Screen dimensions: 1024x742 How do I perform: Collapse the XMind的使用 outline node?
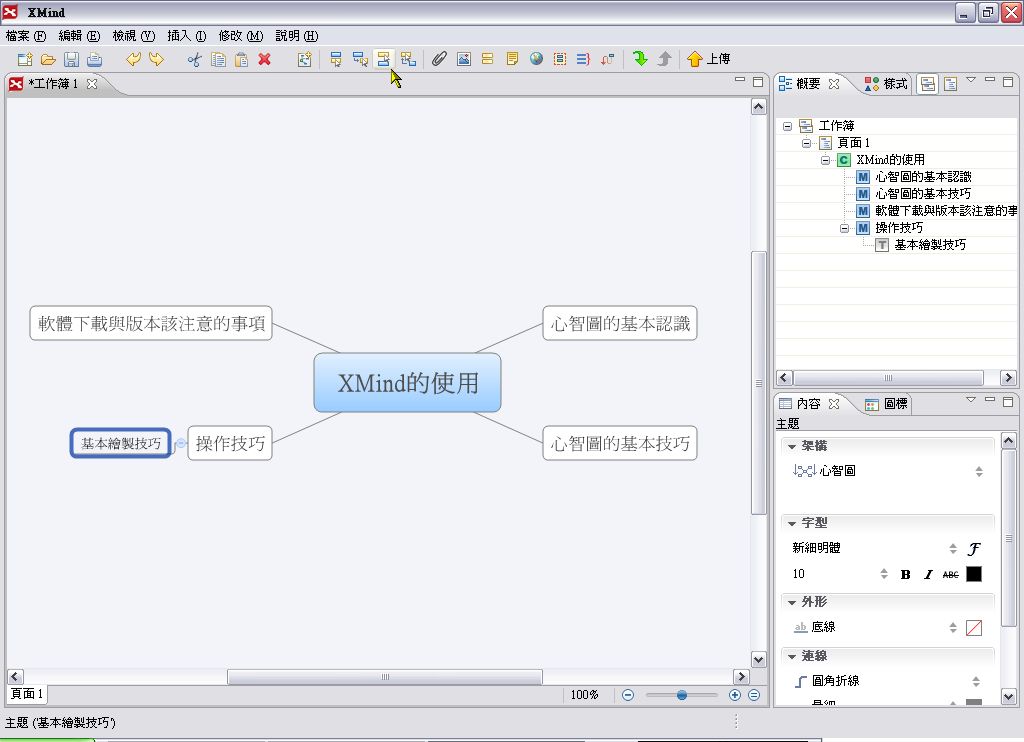[825, 160]
